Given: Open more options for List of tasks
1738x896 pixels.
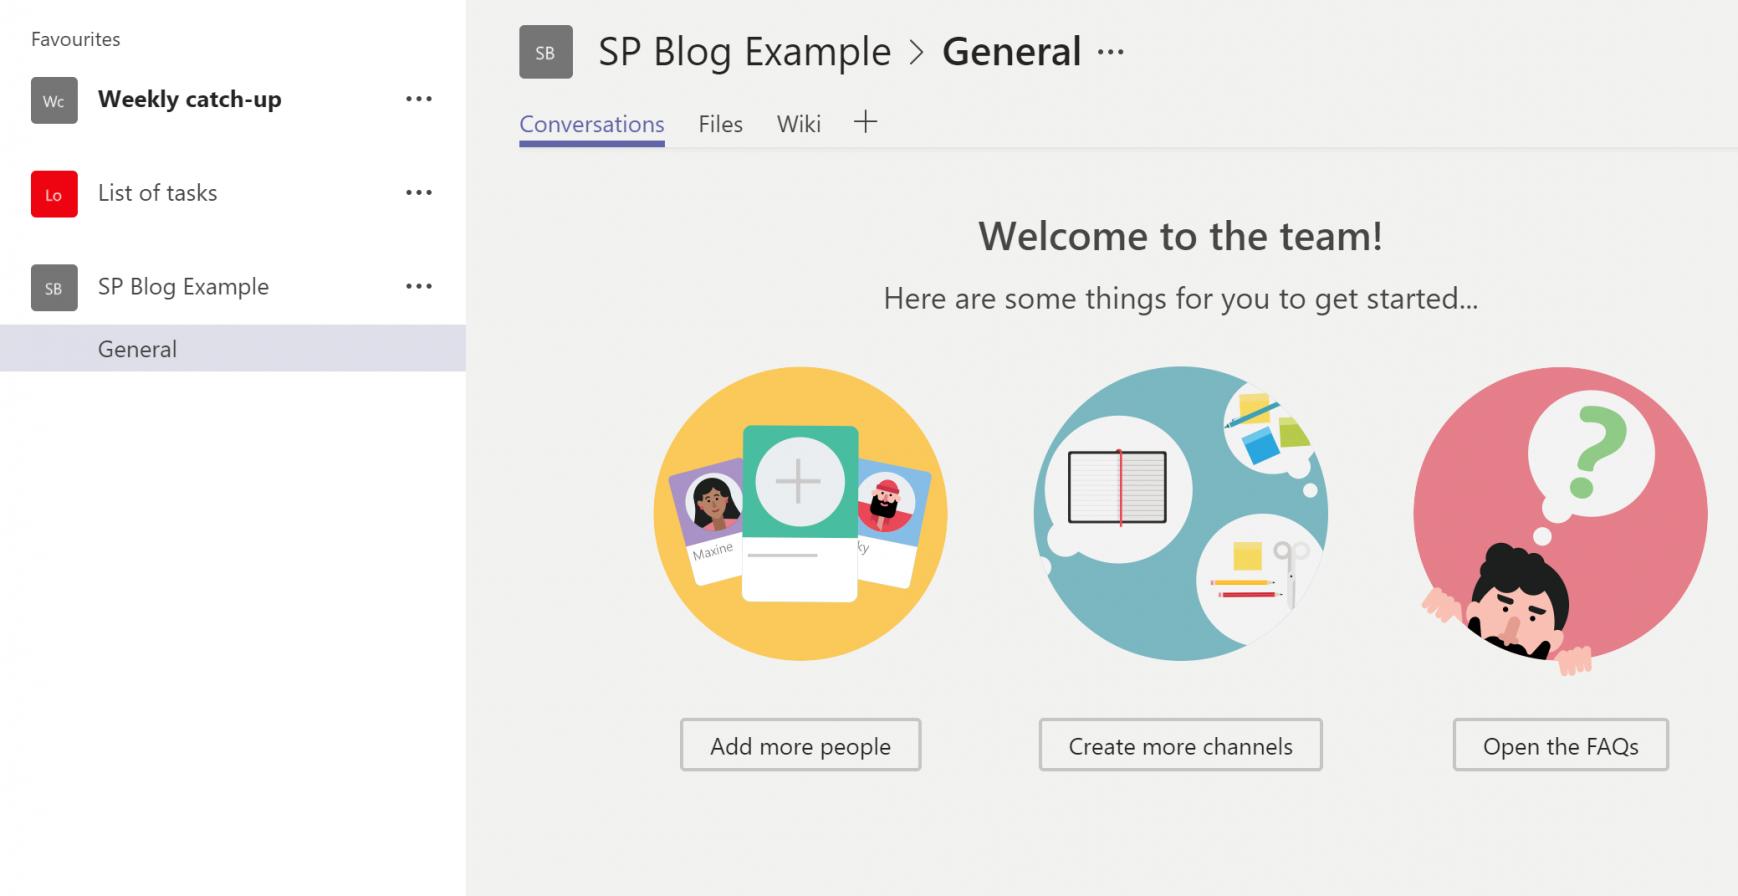Looking at the screenshot, I should [x=419, y=193].
